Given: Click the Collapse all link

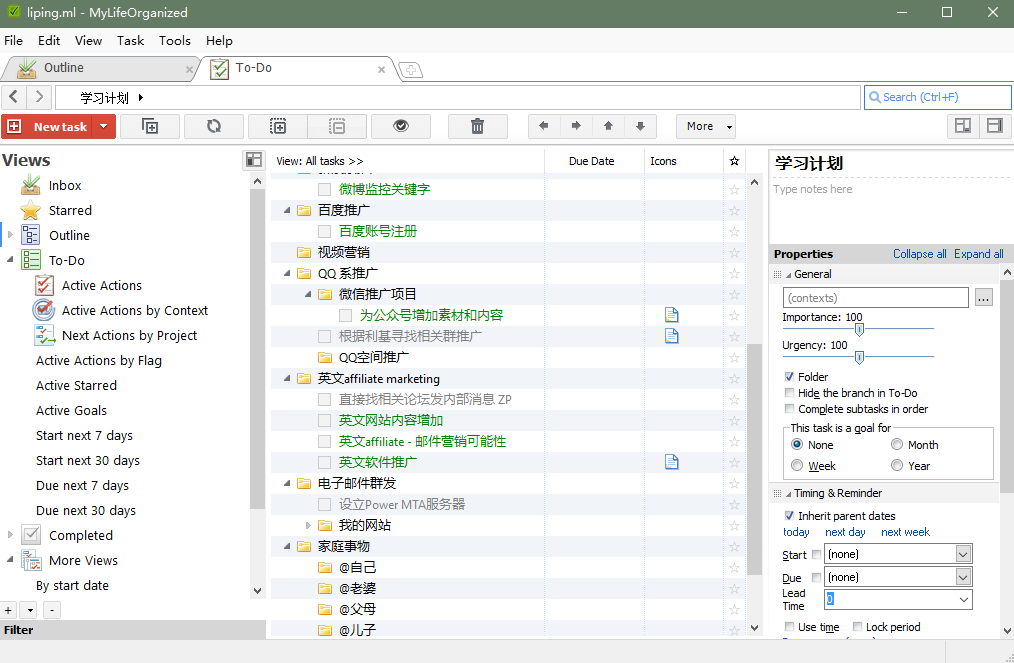Looking at the screenshot, I should coord(919,254).
